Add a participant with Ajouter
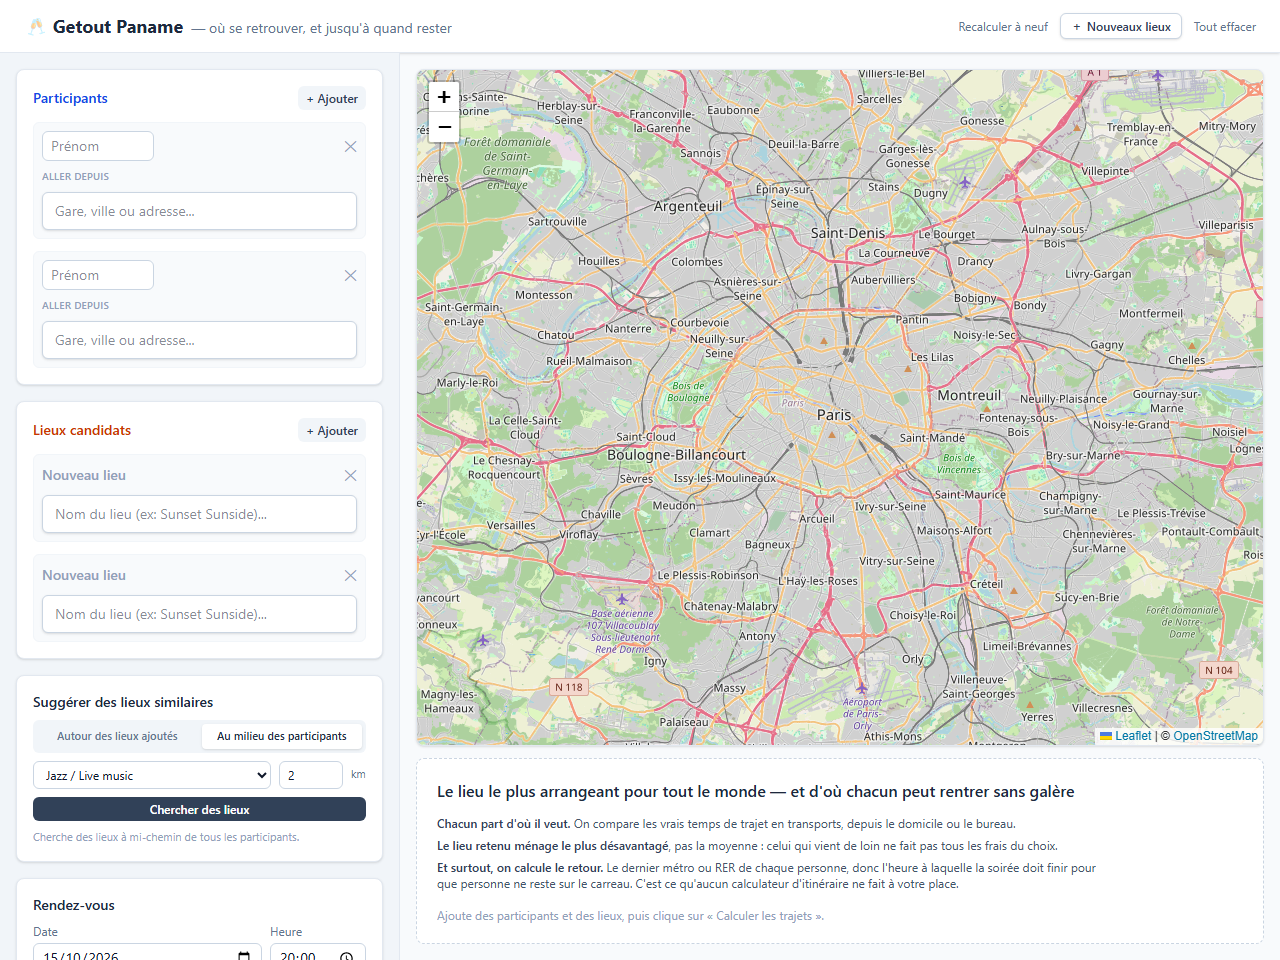Viewport: 1280px width, 960px height. pyautogui.click(x=332, y=98)
